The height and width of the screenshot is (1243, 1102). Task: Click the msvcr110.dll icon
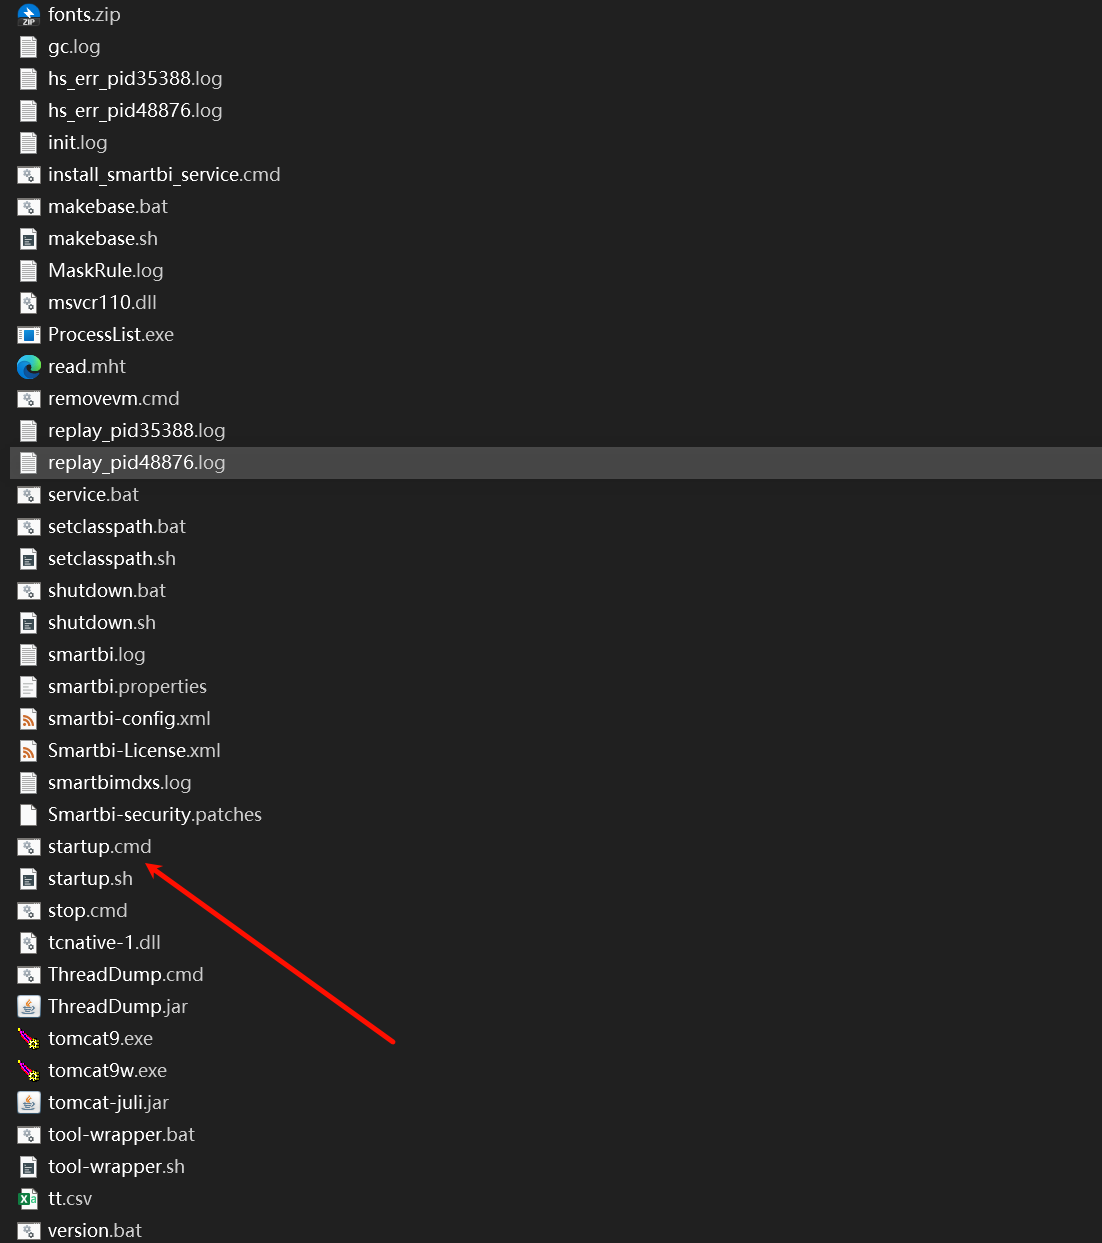point(29,303)
